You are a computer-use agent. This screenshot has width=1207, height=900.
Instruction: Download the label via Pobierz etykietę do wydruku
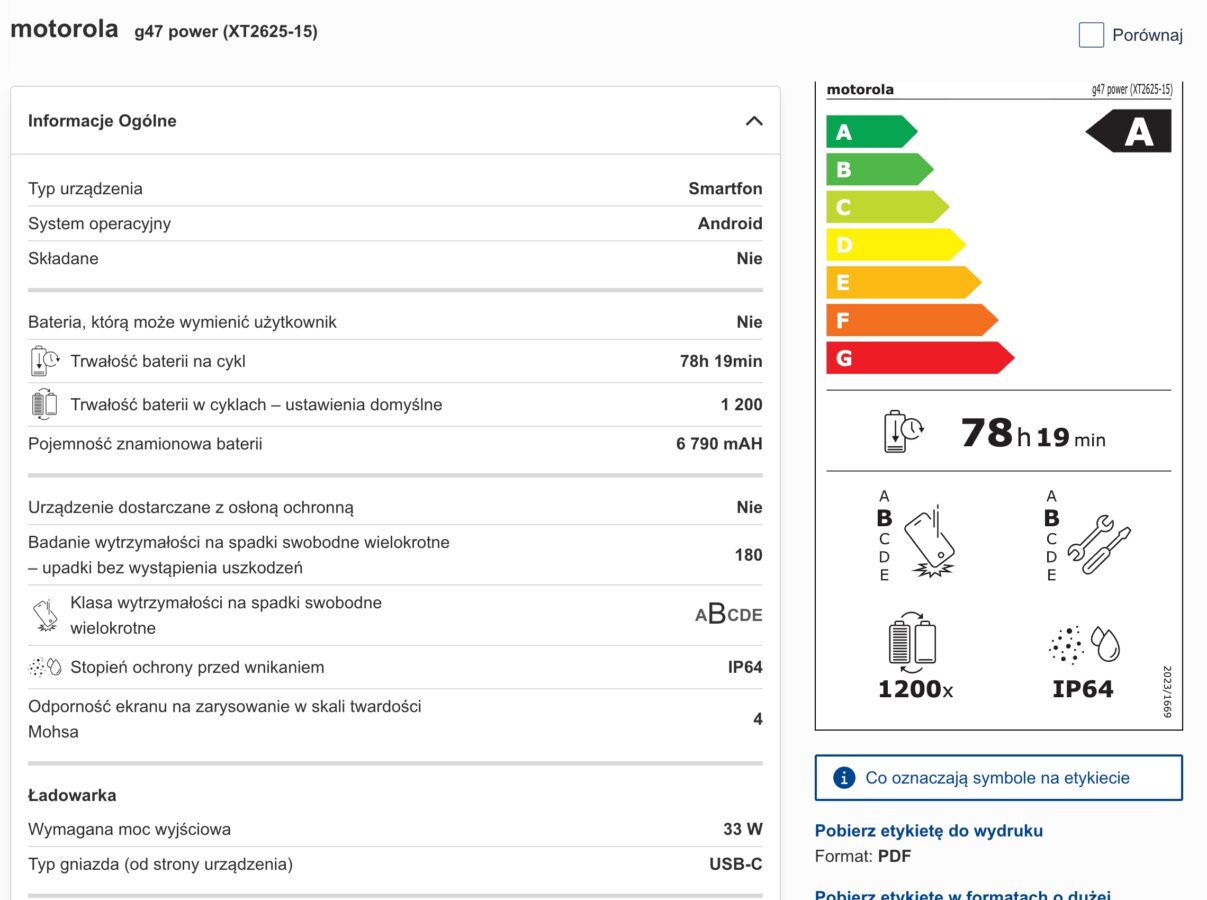[x=929, y=831]
